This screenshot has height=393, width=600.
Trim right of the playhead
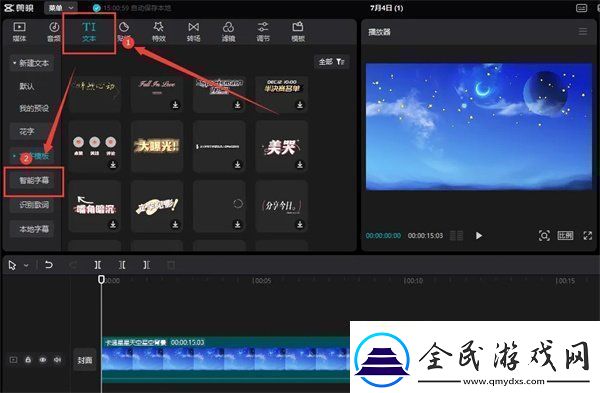146,265
